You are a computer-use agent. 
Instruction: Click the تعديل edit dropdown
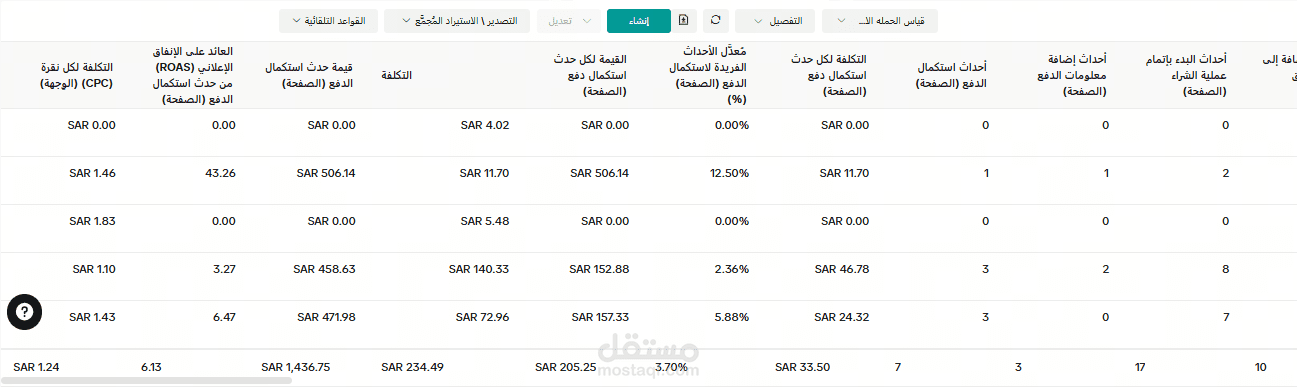569,20
